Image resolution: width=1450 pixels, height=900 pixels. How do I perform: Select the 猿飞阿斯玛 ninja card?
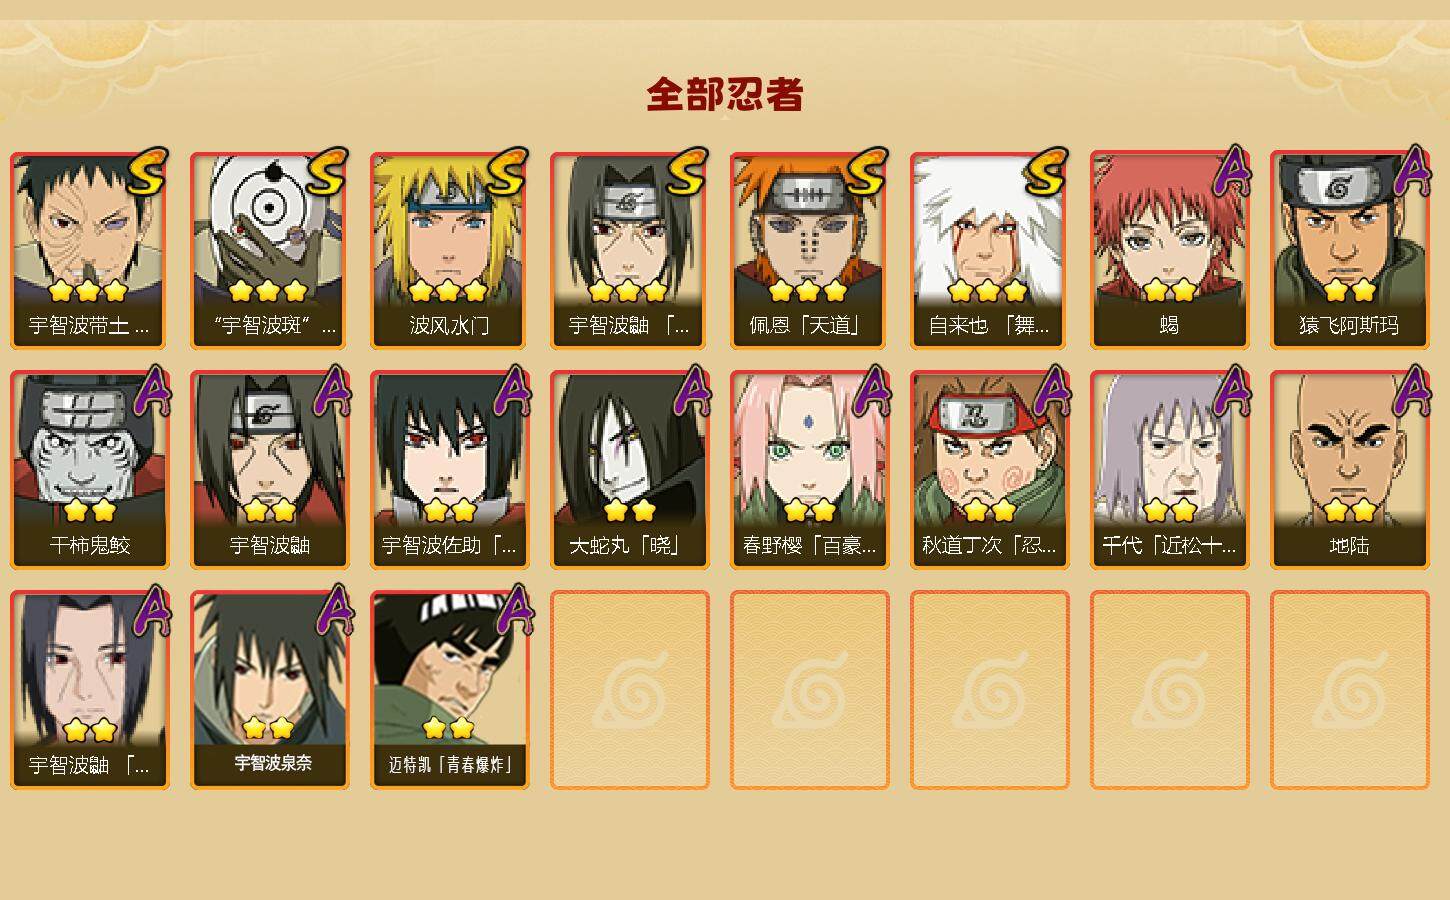[1350, 250]
